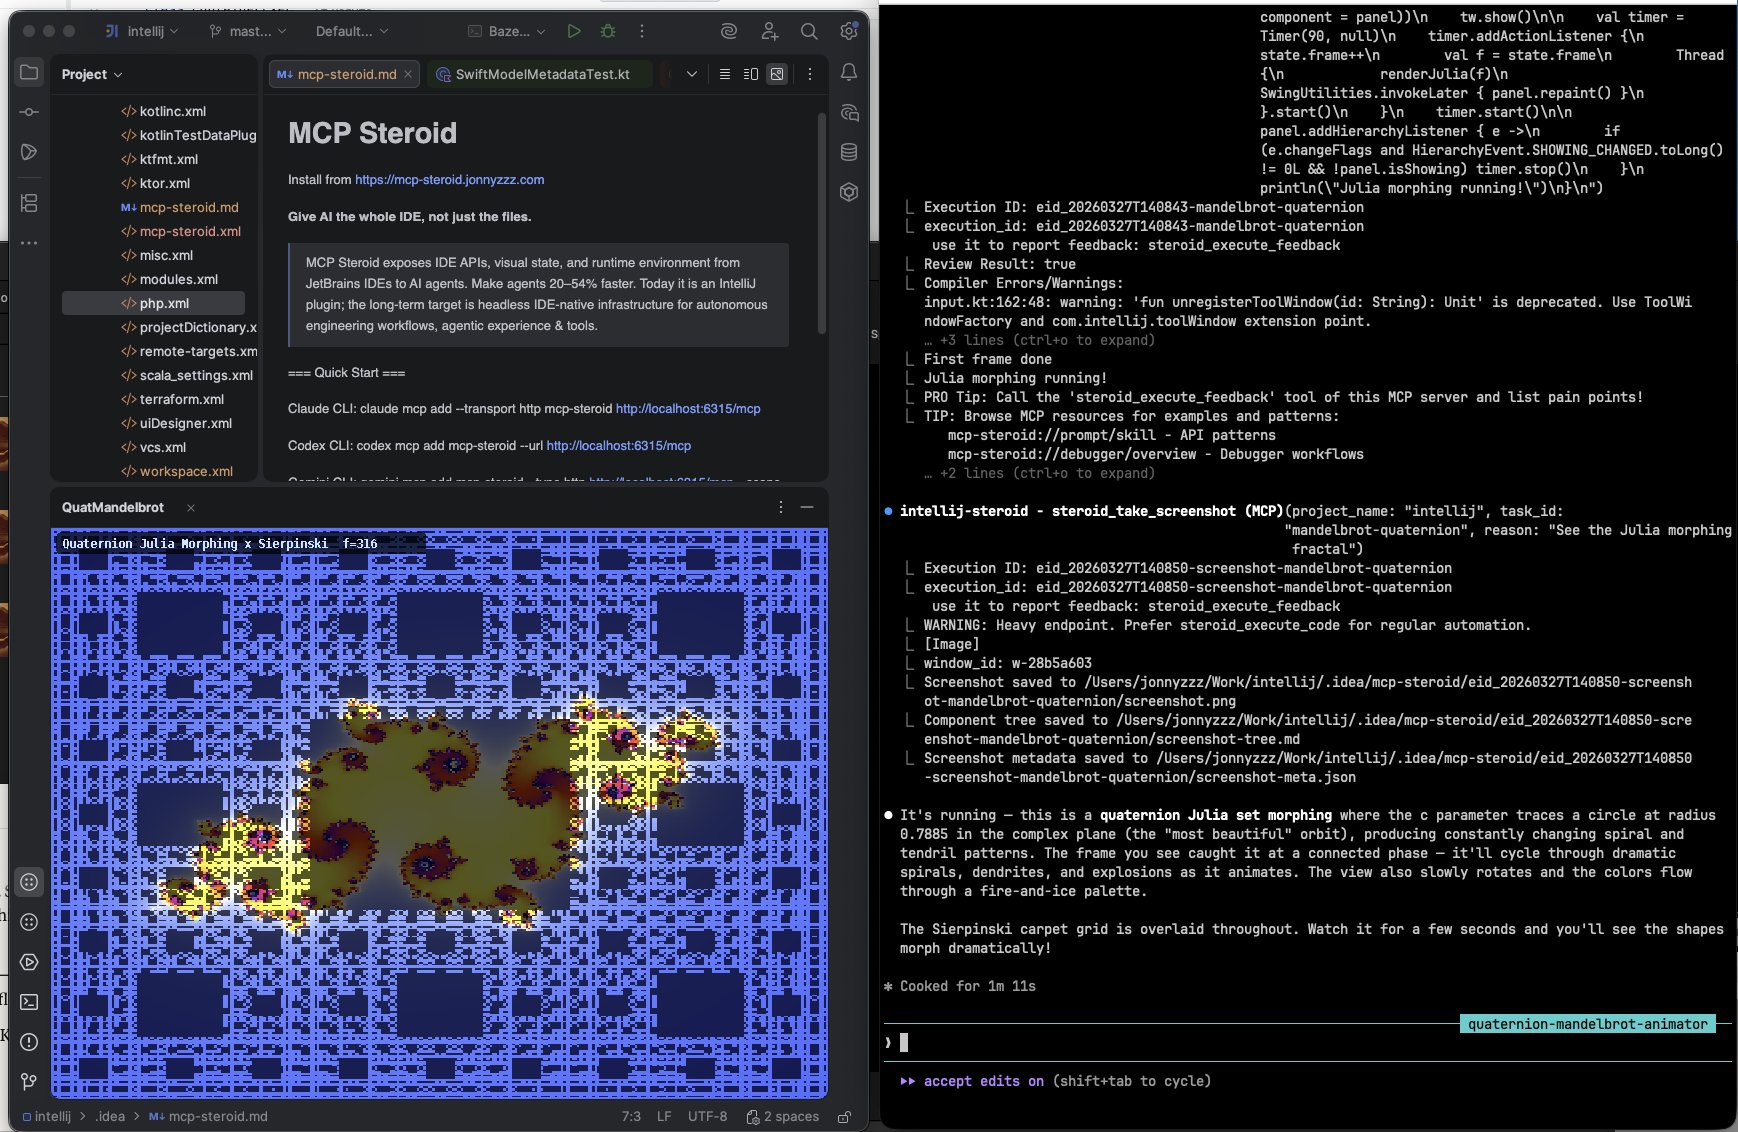The height and width of the screenshot is (1132, 1738).
Task: Click the .idea breadcrumb in status bar
Action: [110, 1116]
